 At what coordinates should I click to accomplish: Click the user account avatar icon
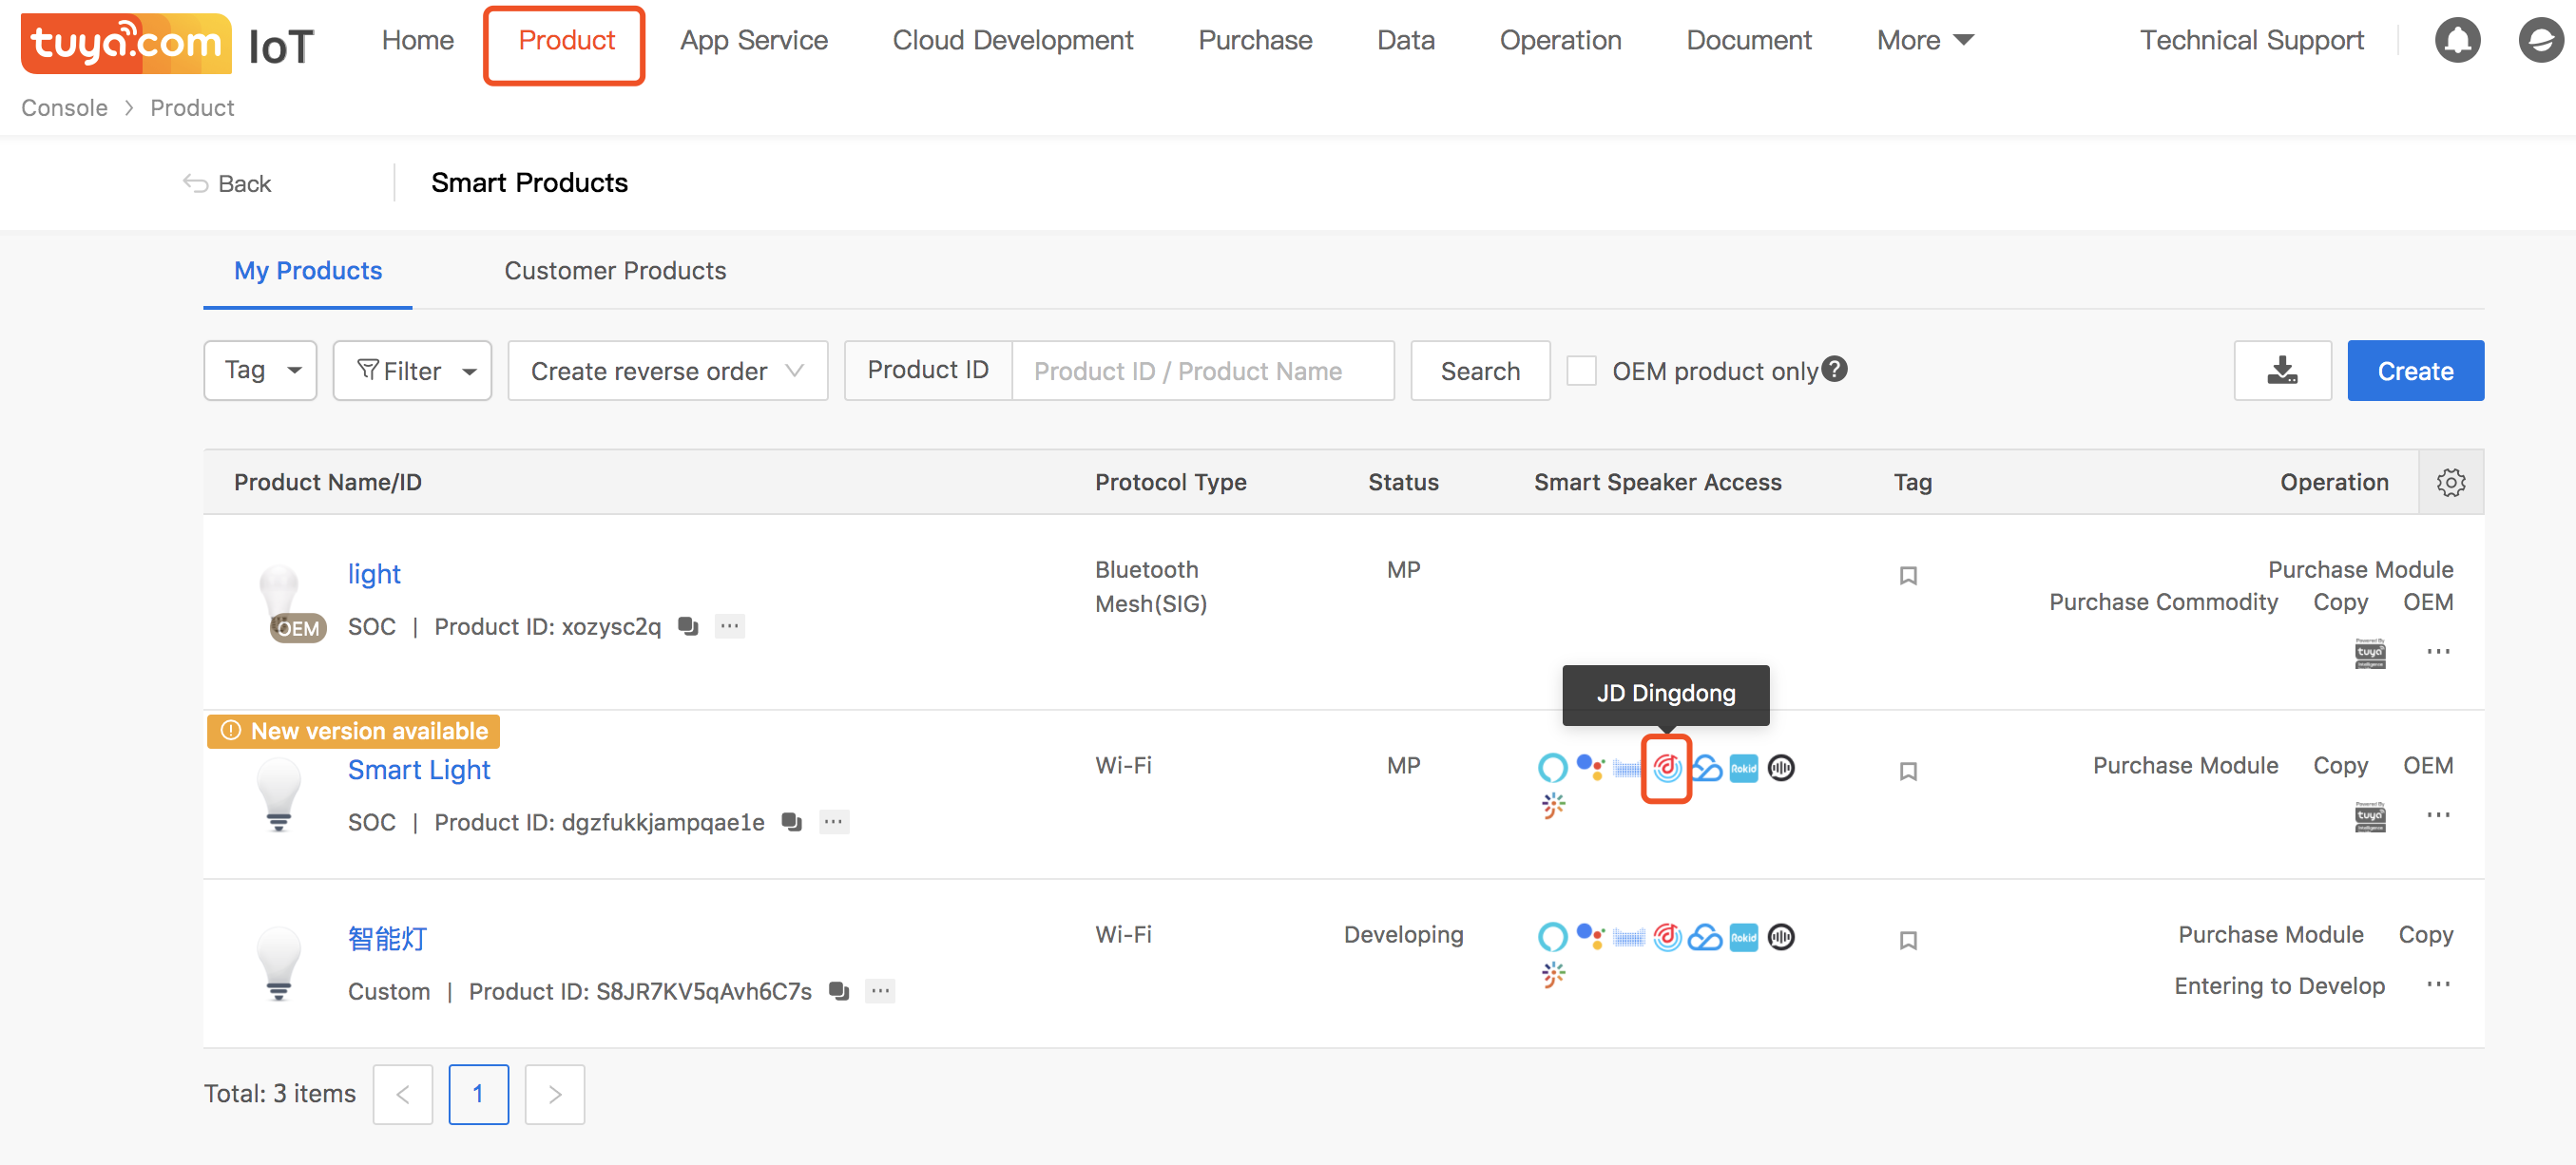pyautogui.click(x=2539, y=41)
